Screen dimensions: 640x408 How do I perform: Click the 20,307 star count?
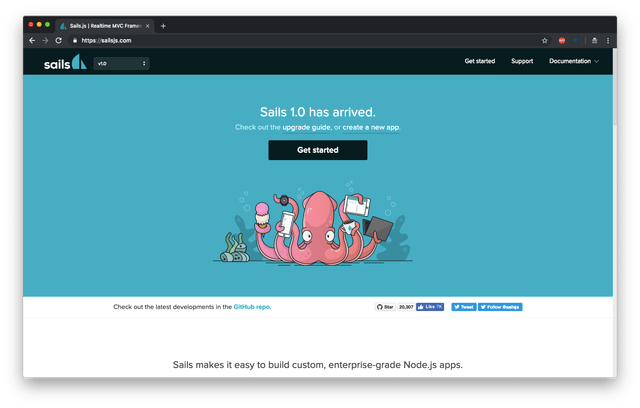point(406,307)
